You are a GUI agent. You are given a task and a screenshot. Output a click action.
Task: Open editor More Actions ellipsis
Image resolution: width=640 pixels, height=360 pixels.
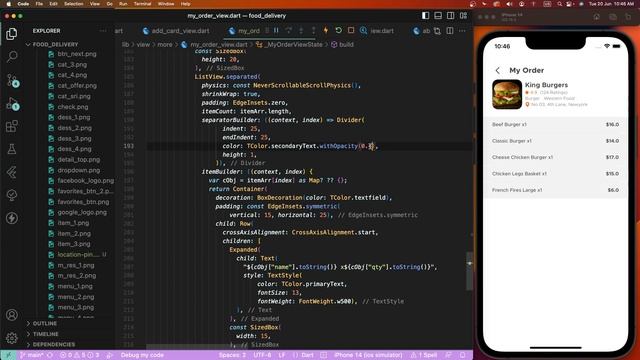pyautogui.click(x=462, y=31)
